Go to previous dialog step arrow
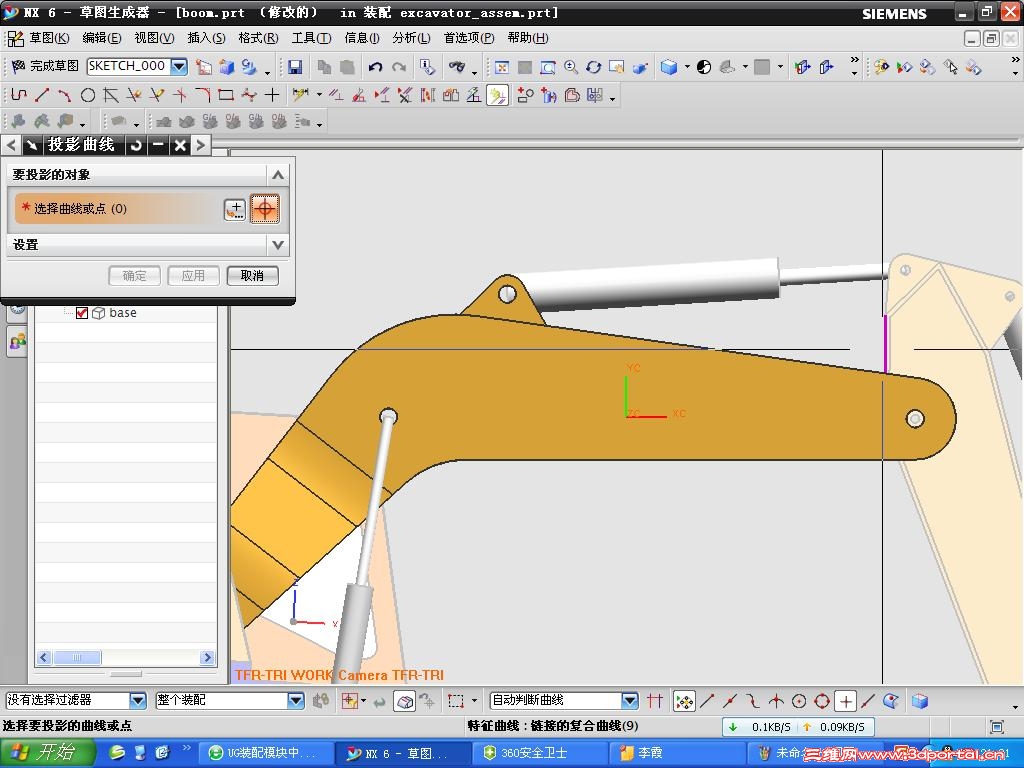 point(11,145)
